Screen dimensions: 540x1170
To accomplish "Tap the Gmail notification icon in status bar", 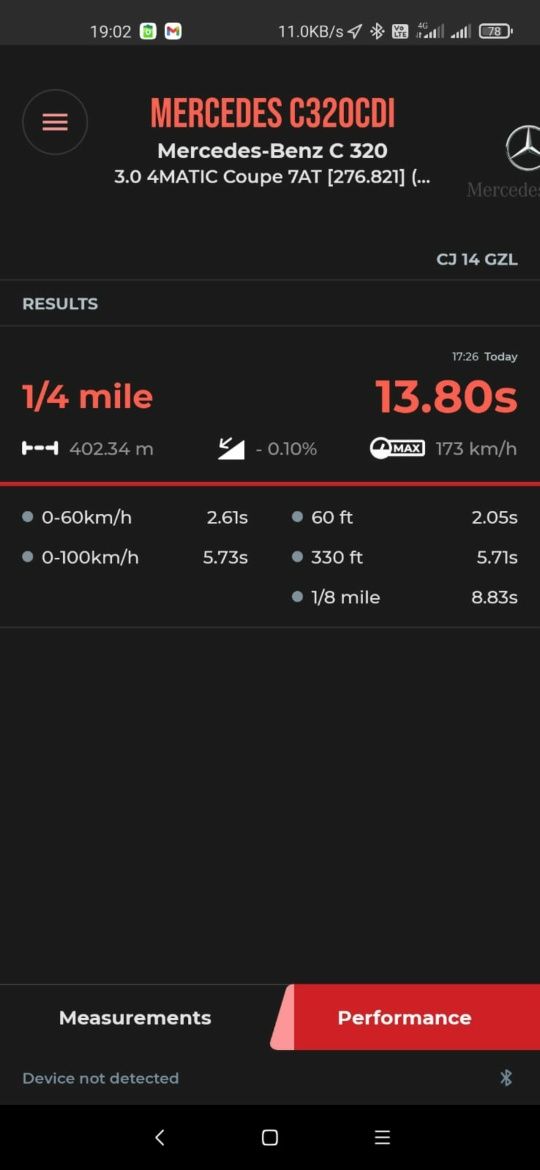I will click(173, 31).
